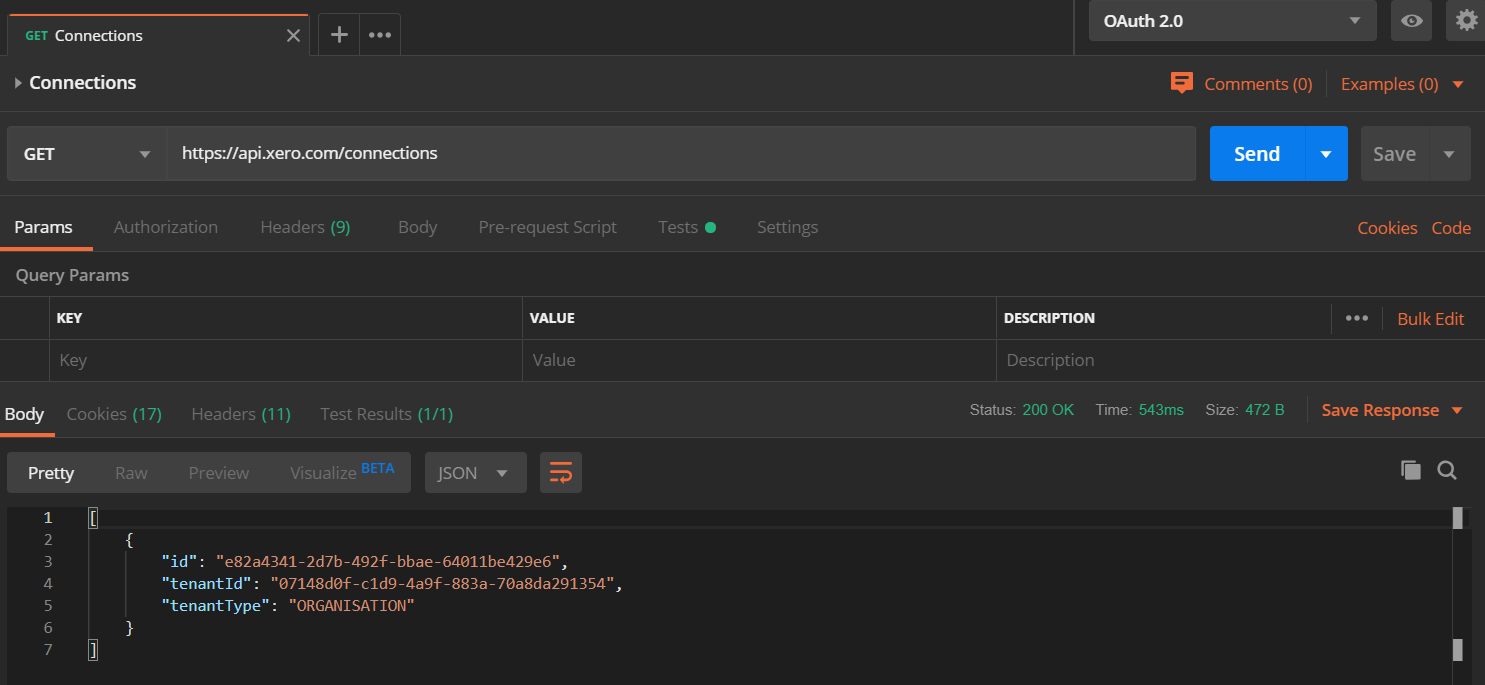Choose Preview response view
1485x685 pixels.
coord(219,473)
